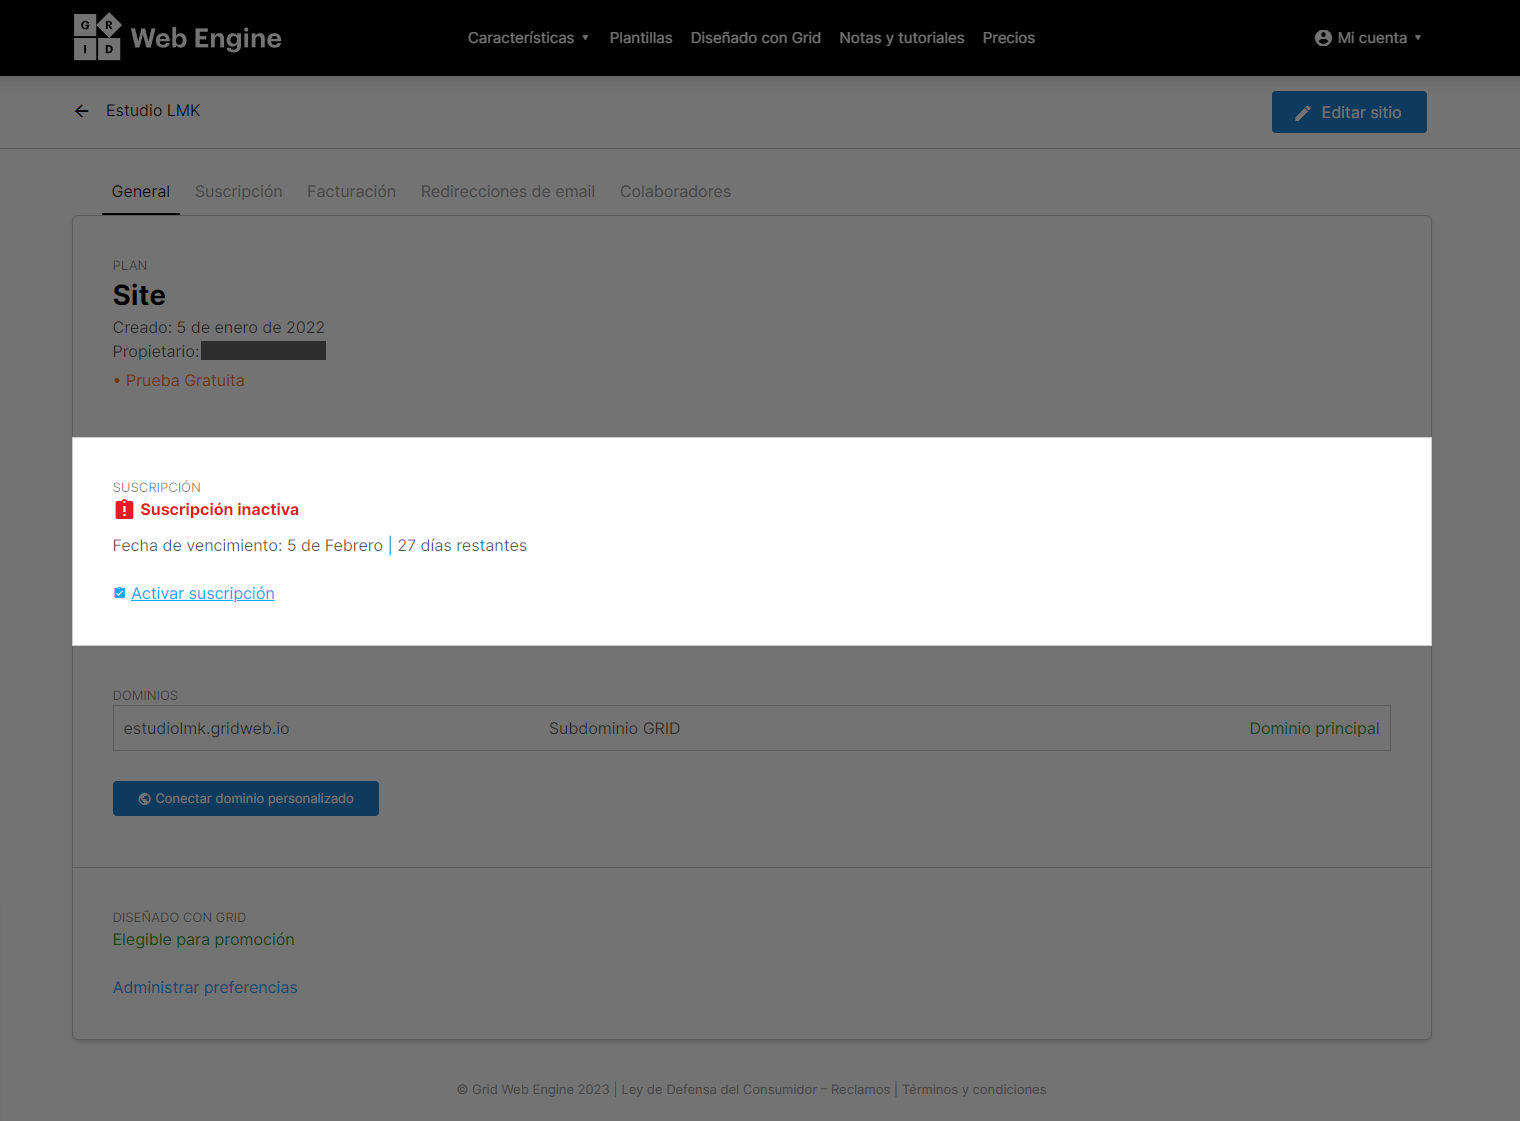1520x1121 pixels.
Task: Click Conectar dominio personalizado button
Action: tap(246, 798)
